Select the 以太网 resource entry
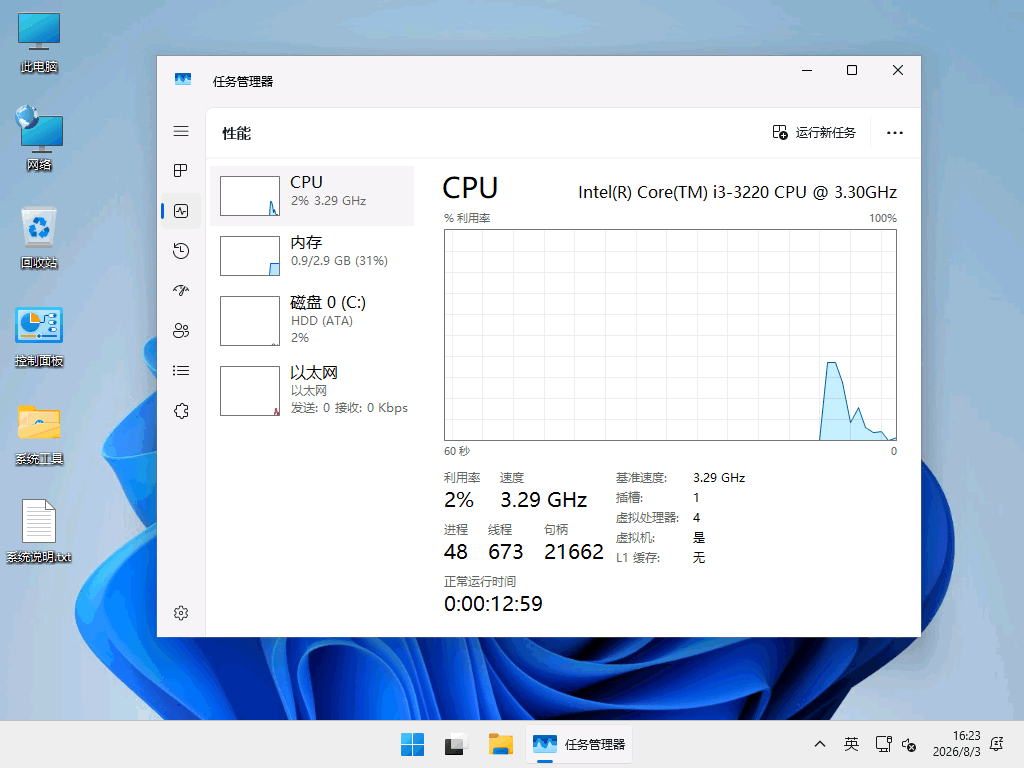 pyautogui.click(x=312, y=391)
